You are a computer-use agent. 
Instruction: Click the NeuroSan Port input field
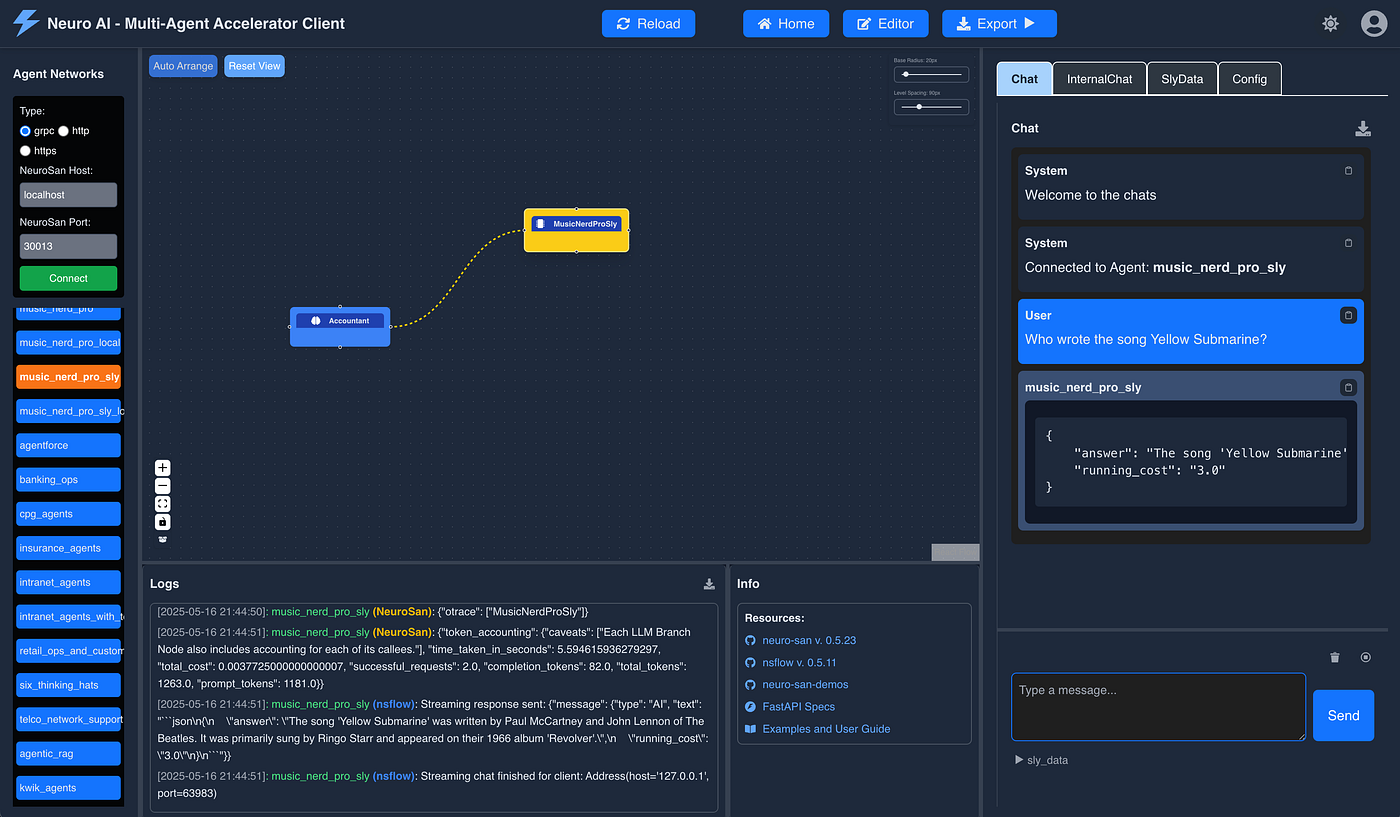(x=68, y=246)
